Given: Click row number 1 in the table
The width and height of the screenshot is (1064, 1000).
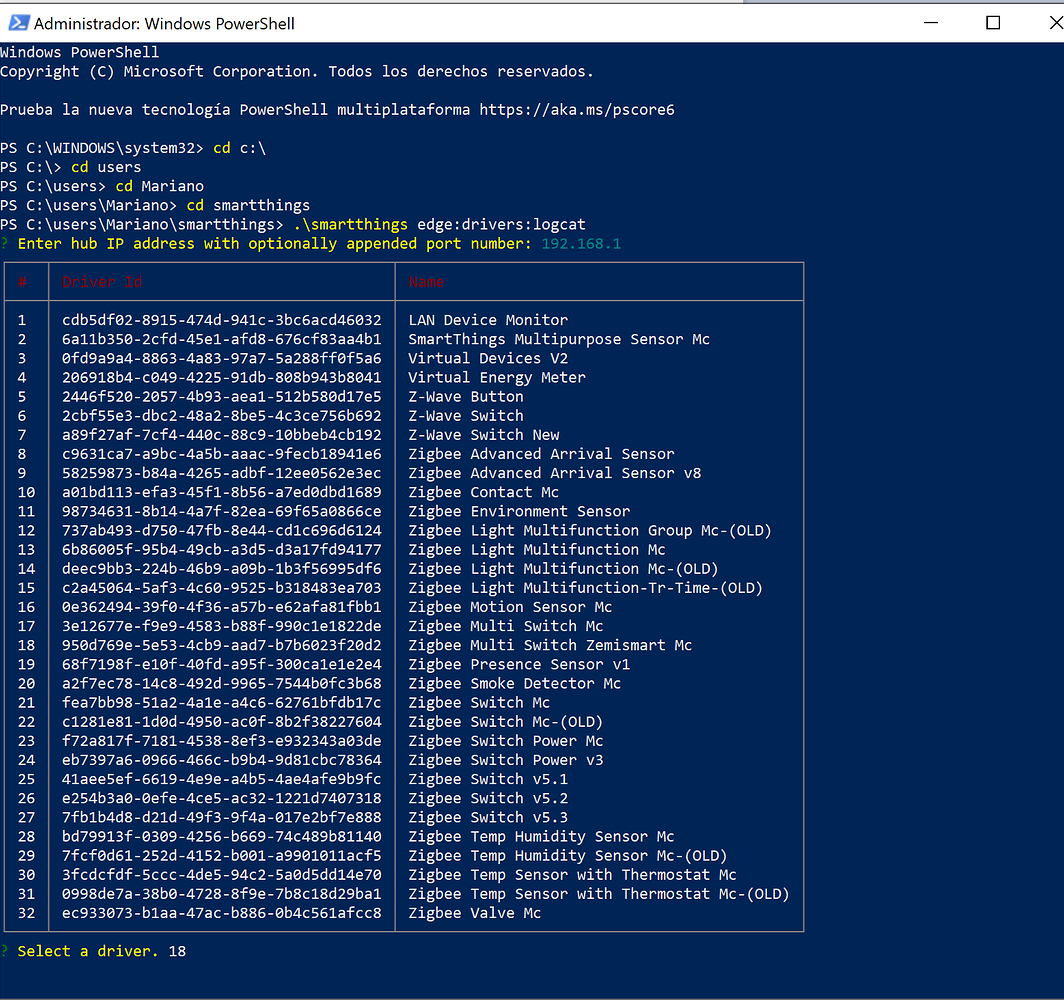Looking at the screenshot, I should pyautogui.click(x=22, y=320).
